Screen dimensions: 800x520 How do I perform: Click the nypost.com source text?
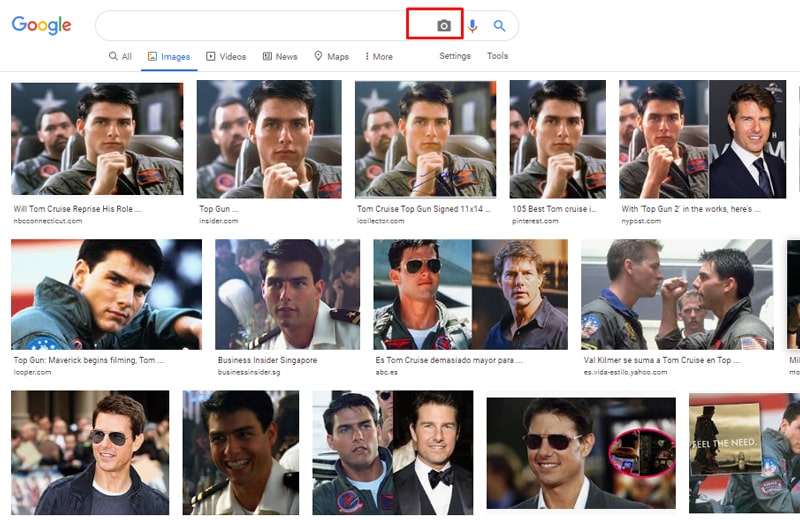(x=641, y=221)
